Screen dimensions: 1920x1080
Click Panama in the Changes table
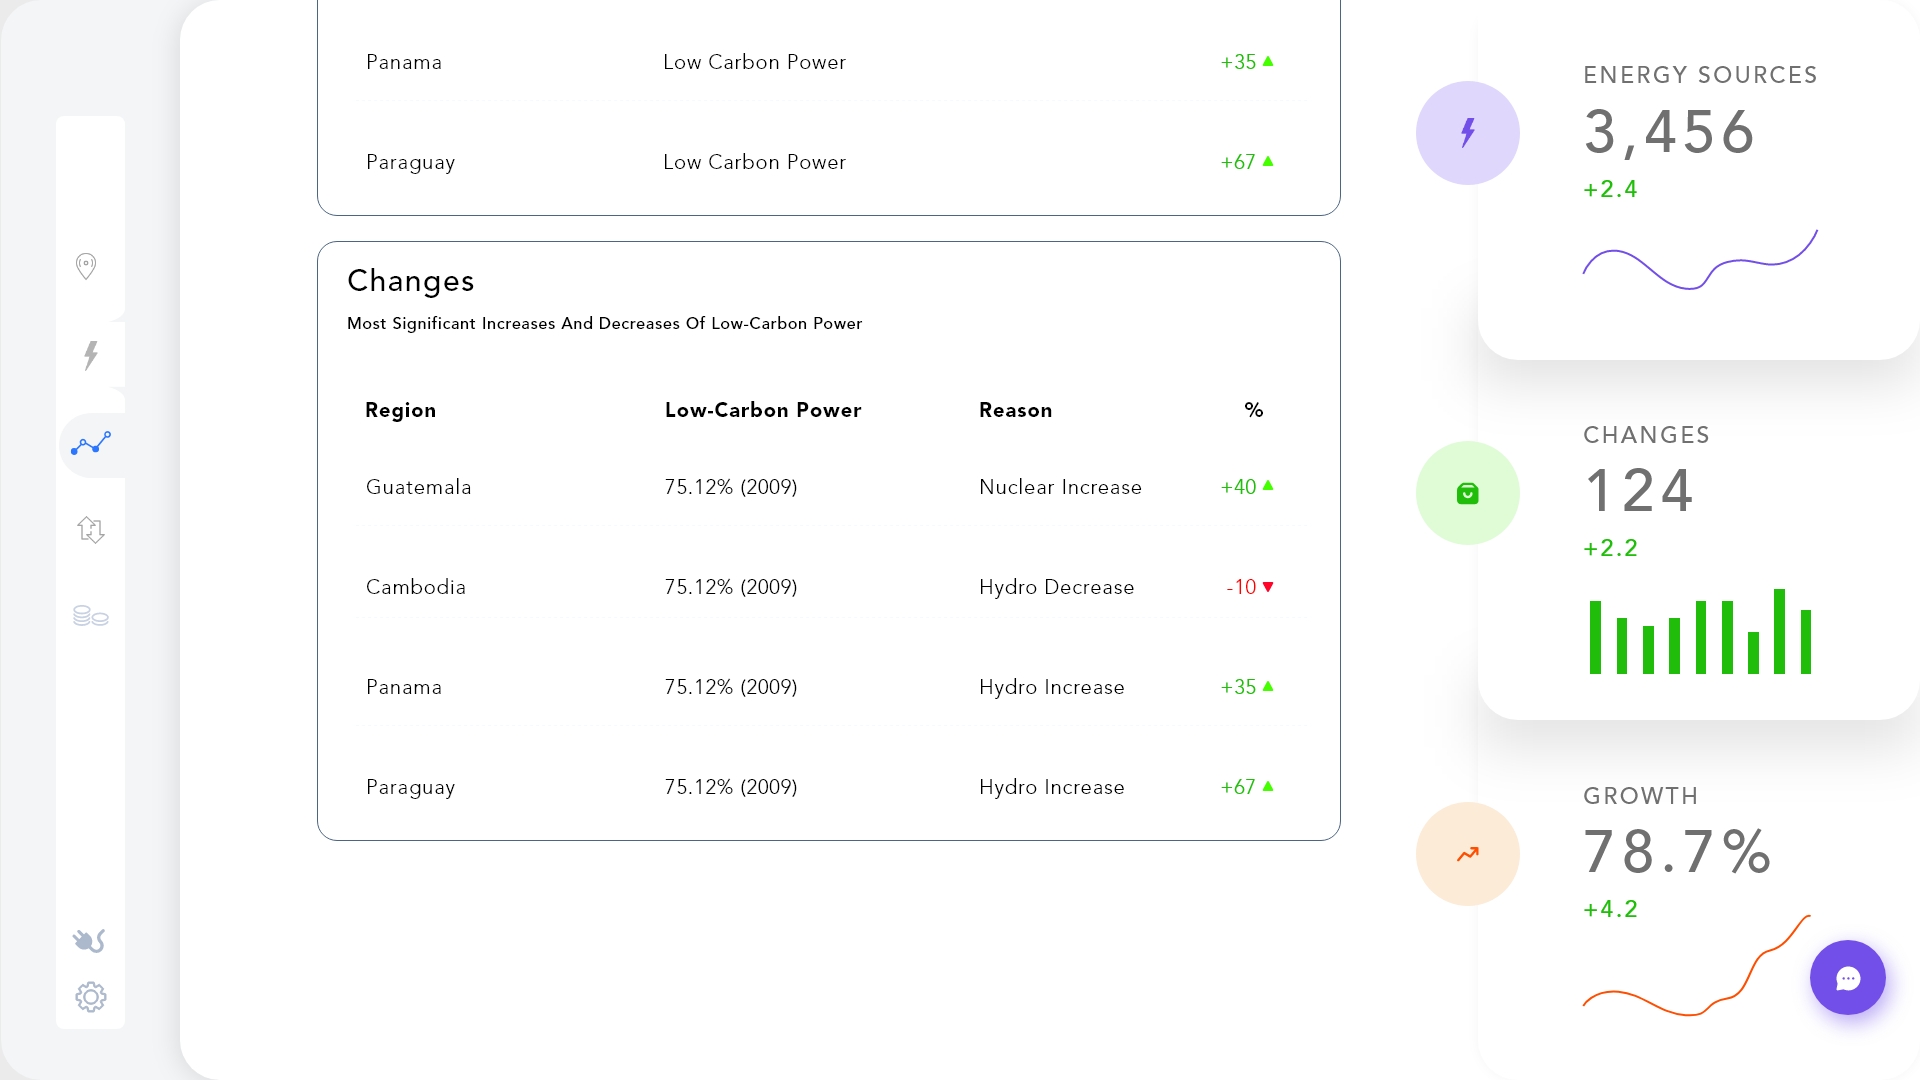404,687
